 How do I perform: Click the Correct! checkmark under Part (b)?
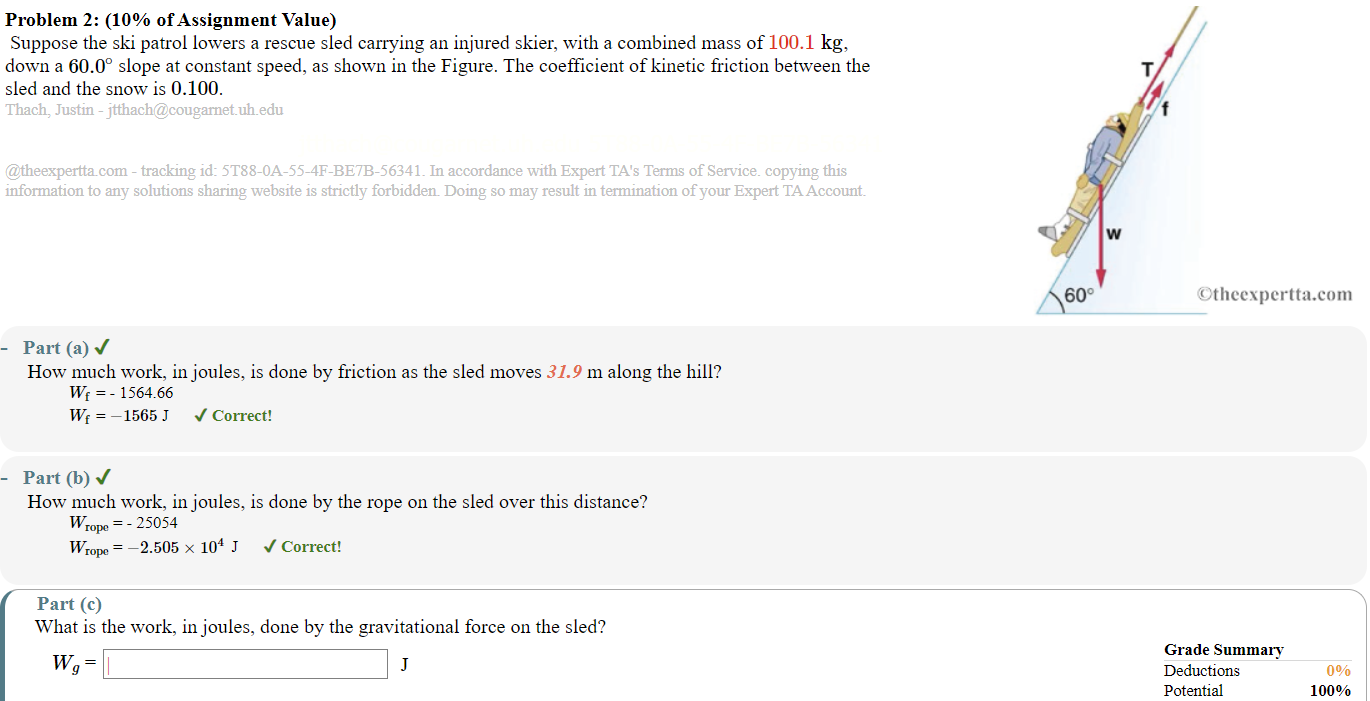[270, 547]
